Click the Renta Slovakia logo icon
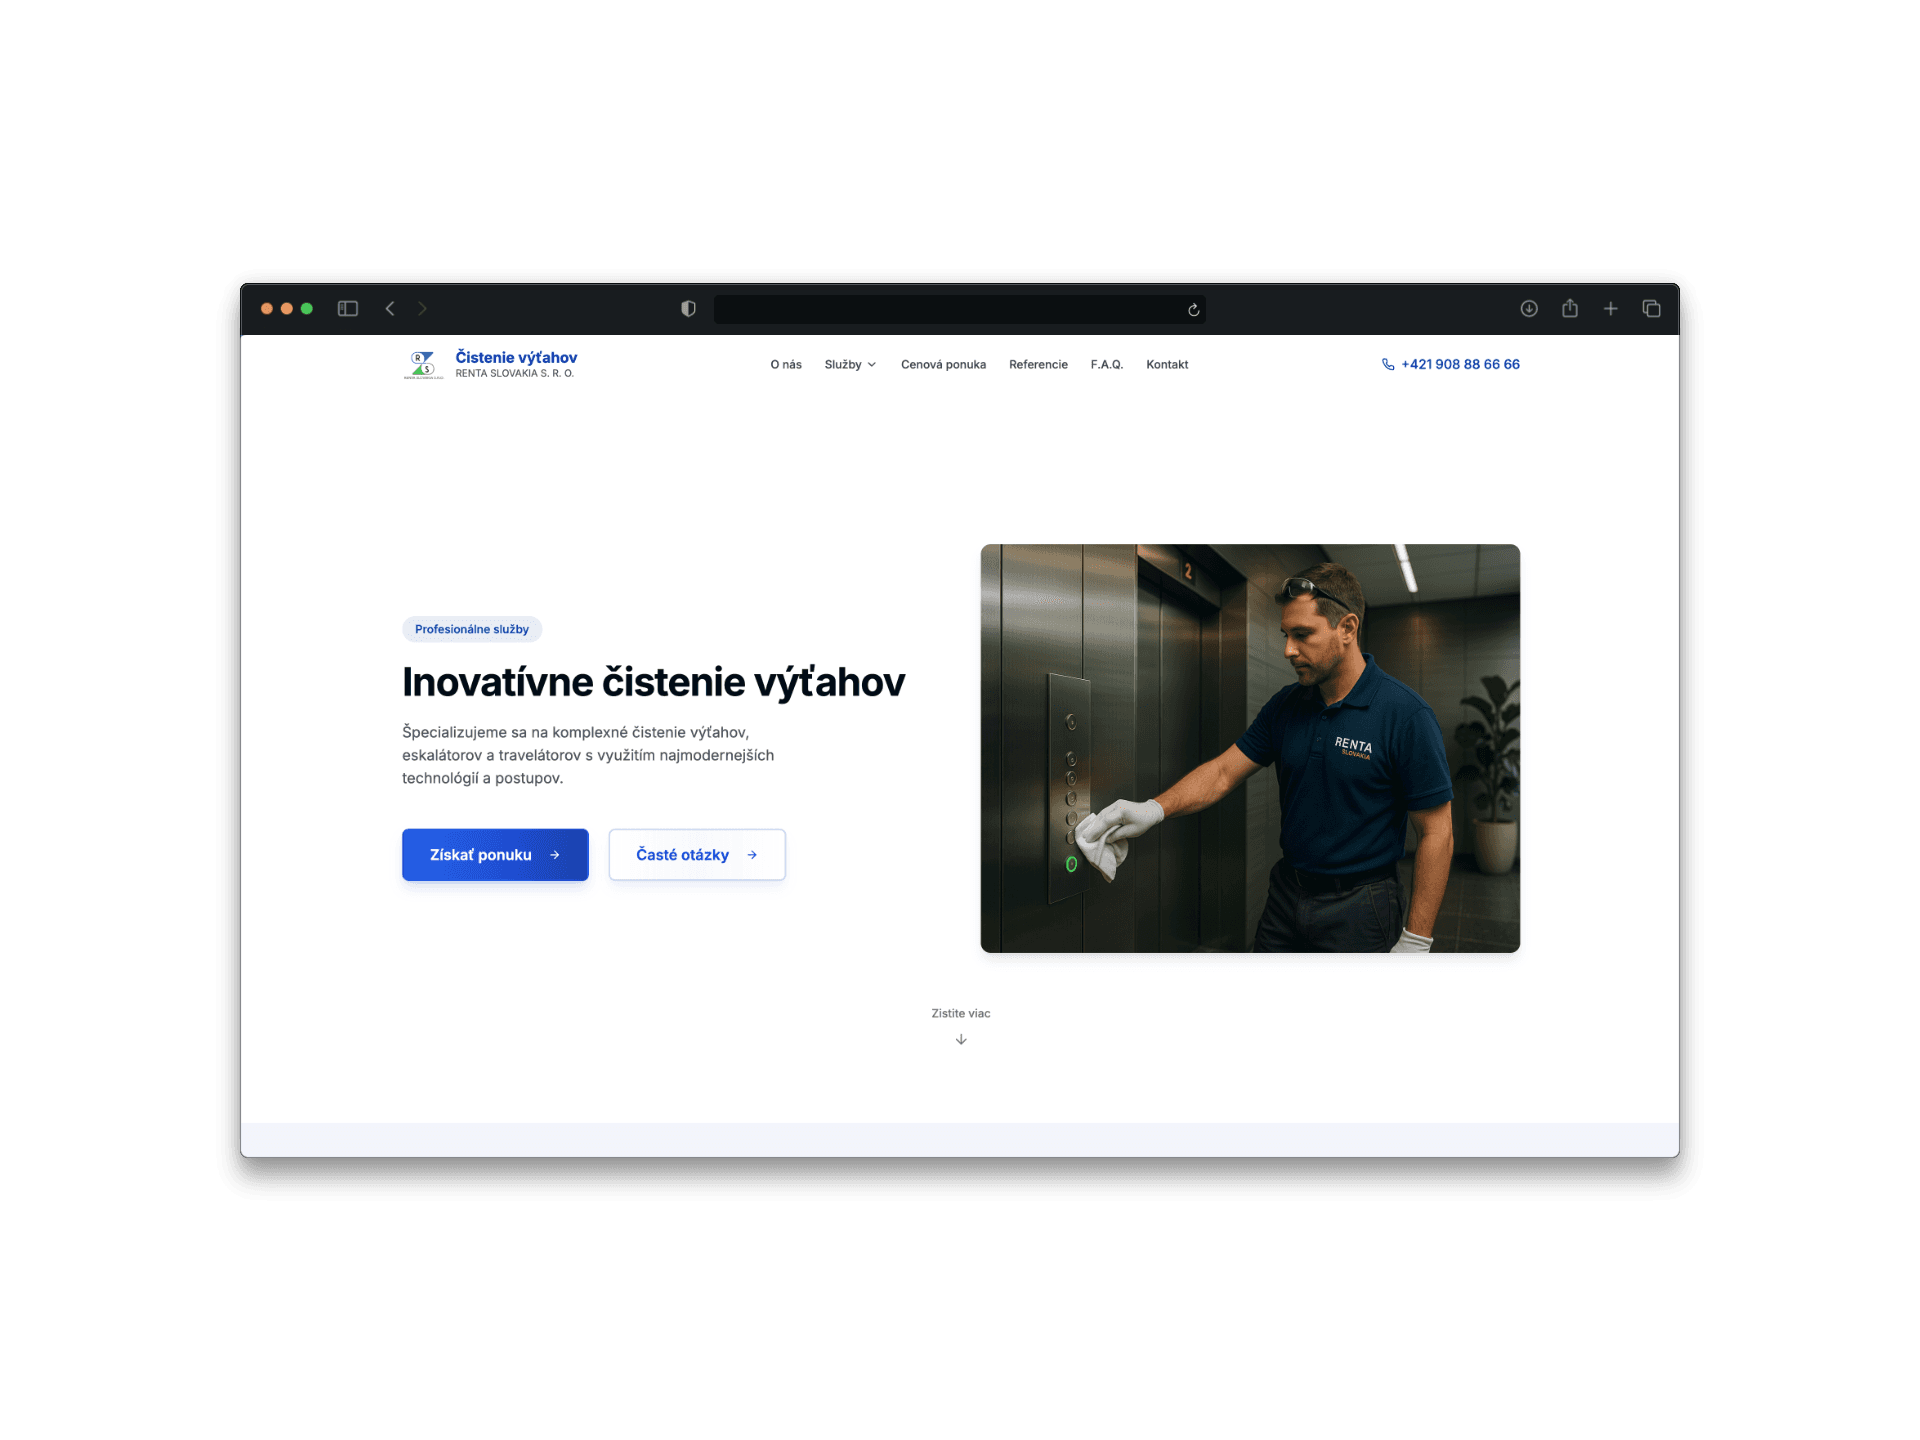Image resolution: width=1920 pixels, height=1440 pixels. click(423, 365)
